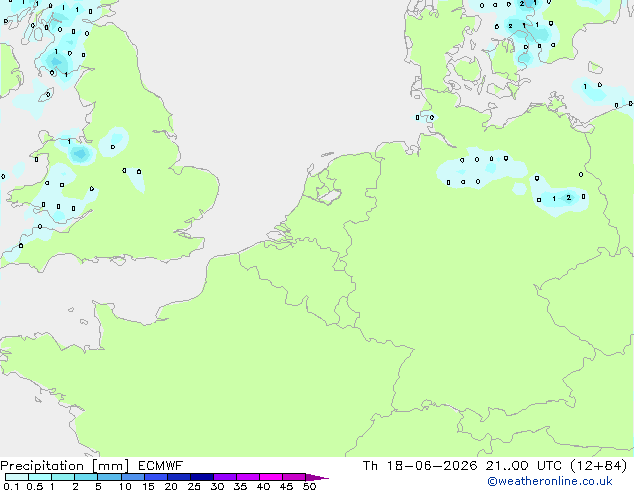The image size is (634, 490).
Task: Click the legend label '15'
Action: tap(148, 486)
